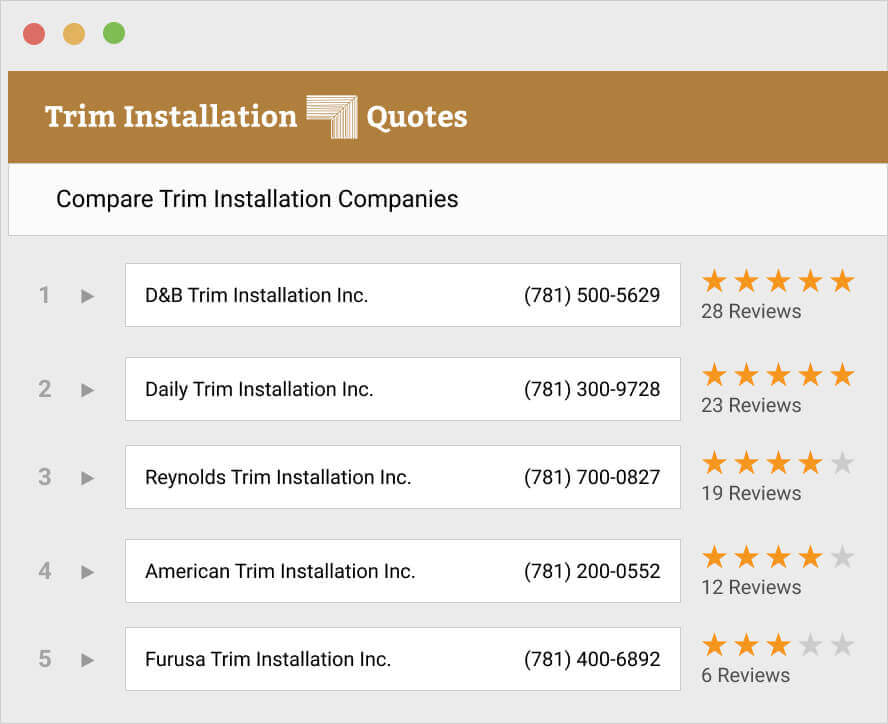Select the first star rating for D&B Trim Installation

pyautogui.click(x=714, y=281)
